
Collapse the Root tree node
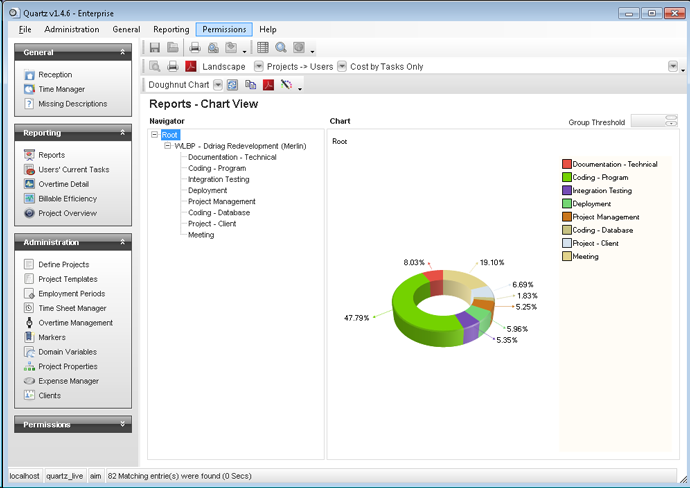coord(154,134)
